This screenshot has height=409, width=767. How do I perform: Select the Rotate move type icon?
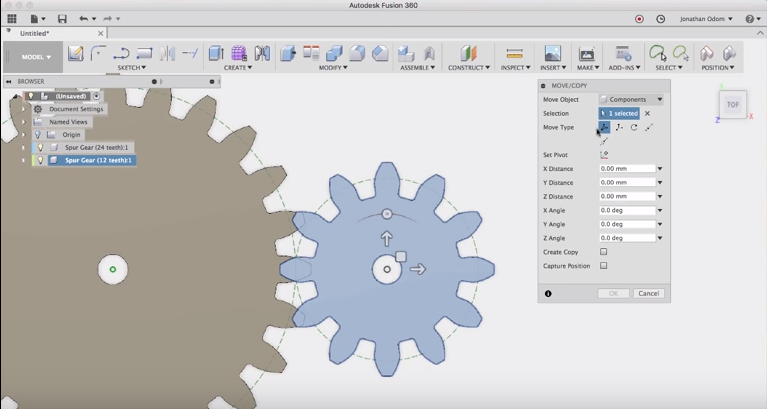click(x=634, y=127)
